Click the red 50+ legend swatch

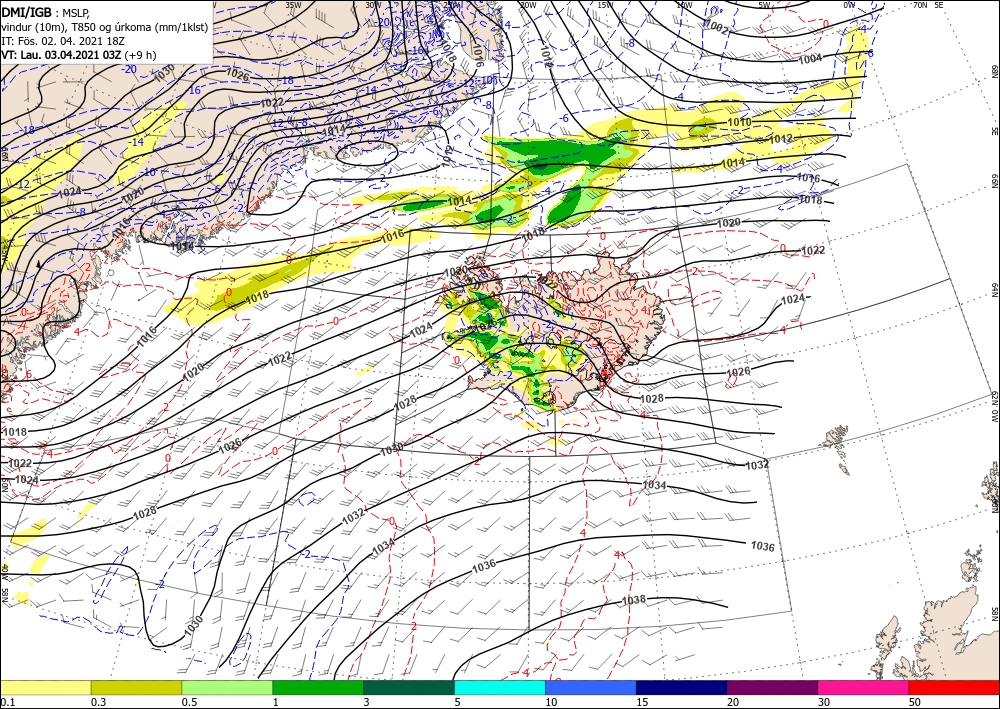tap(954, 687)
